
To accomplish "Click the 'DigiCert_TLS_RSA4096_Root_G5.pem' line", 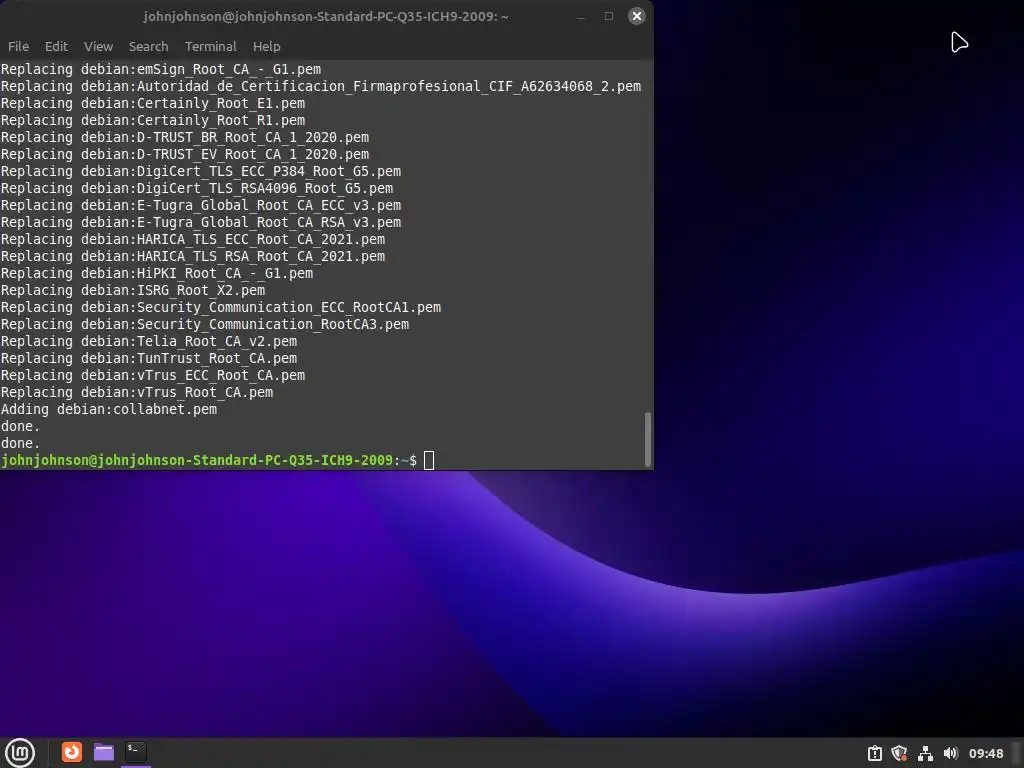I will tap(197, 188).
